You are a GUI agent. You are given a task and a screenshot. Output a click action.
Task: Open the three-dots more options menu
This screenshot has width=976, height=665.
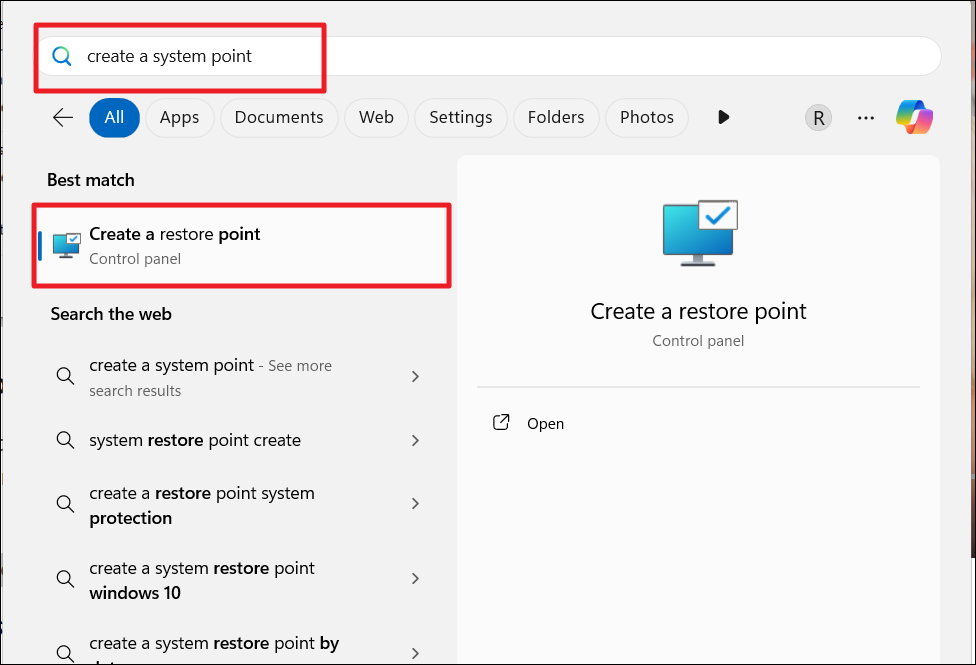(x=866, y=118)
